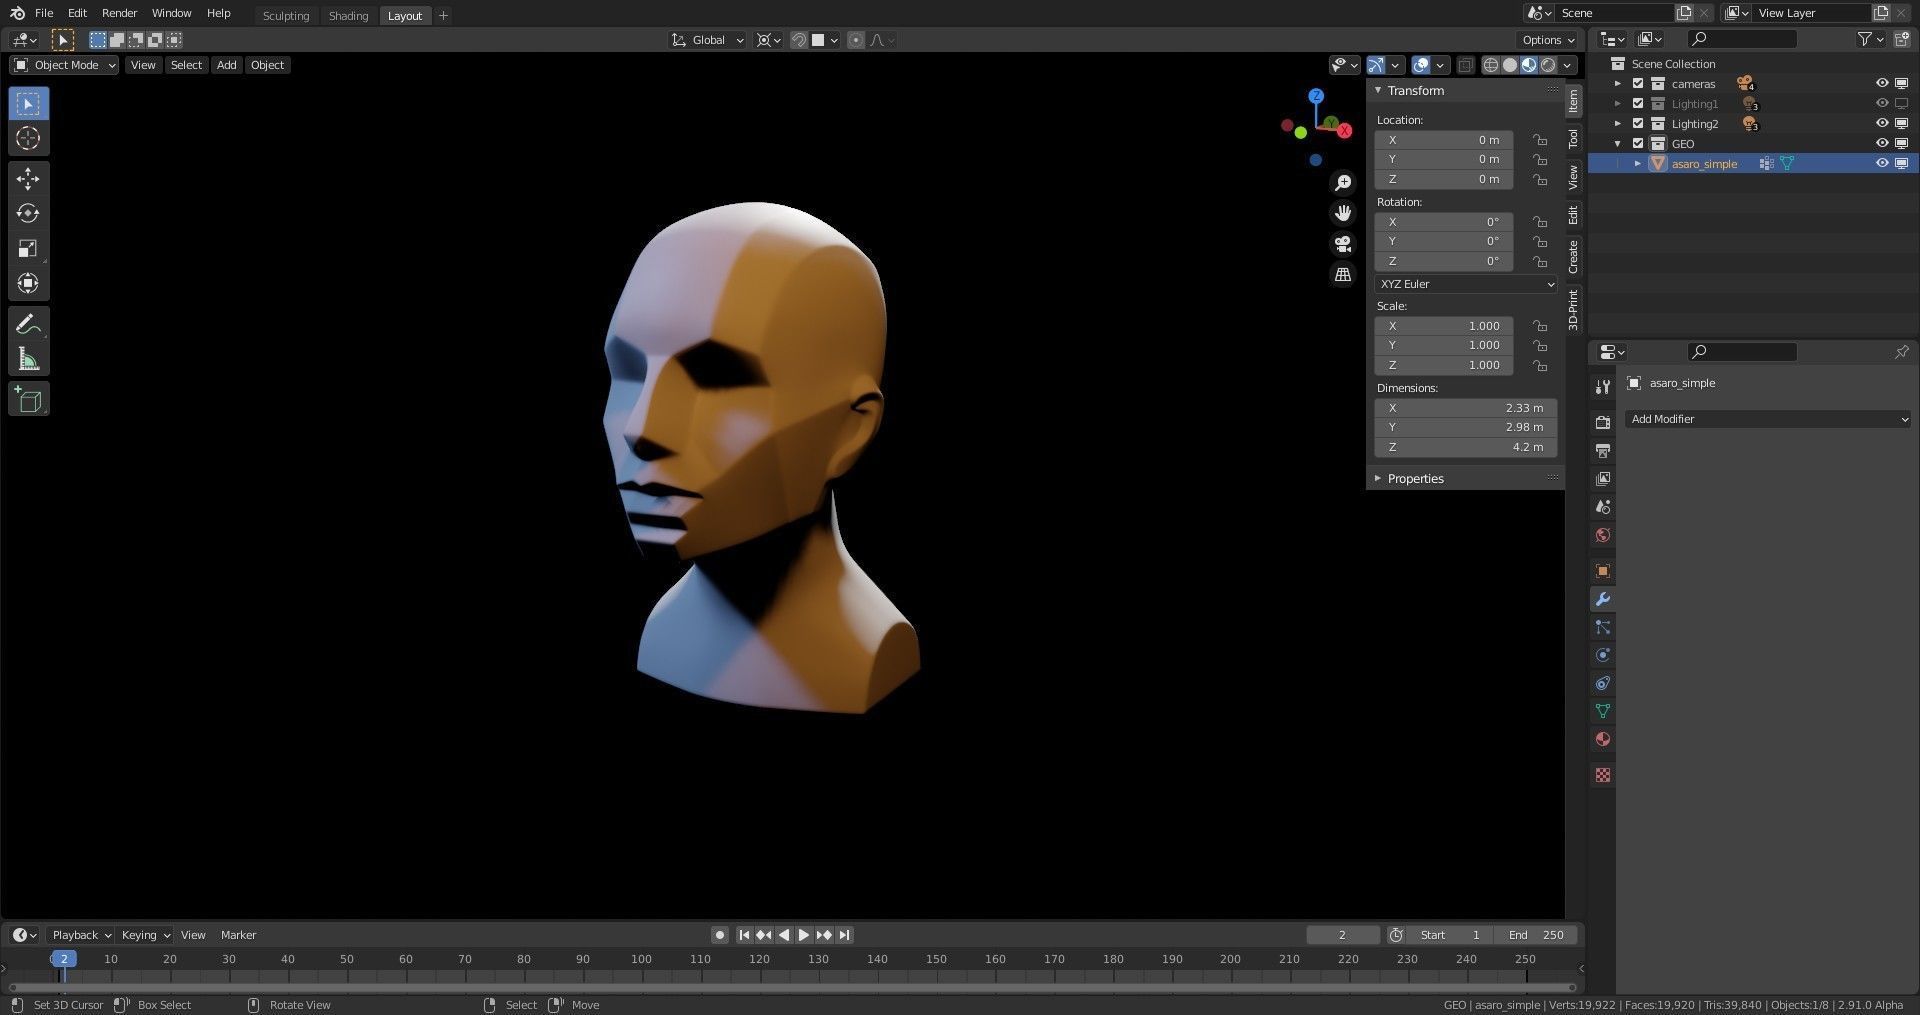Click the timeline horizontal scrollbar
Image resolution: width=1920 pixels, height=1015 pixels.
click(x=791, y=987)
